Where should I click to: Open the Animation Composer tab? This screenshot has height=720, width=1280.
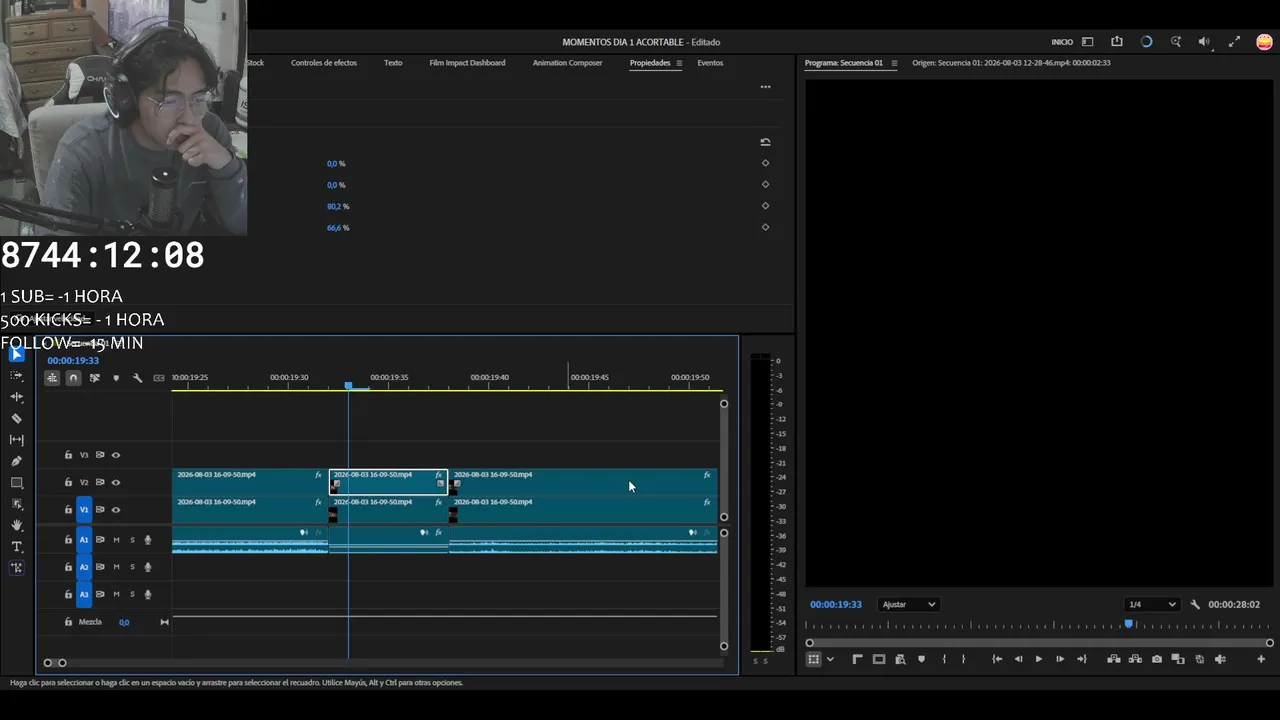pyautogui.click(x=567, y=63)
